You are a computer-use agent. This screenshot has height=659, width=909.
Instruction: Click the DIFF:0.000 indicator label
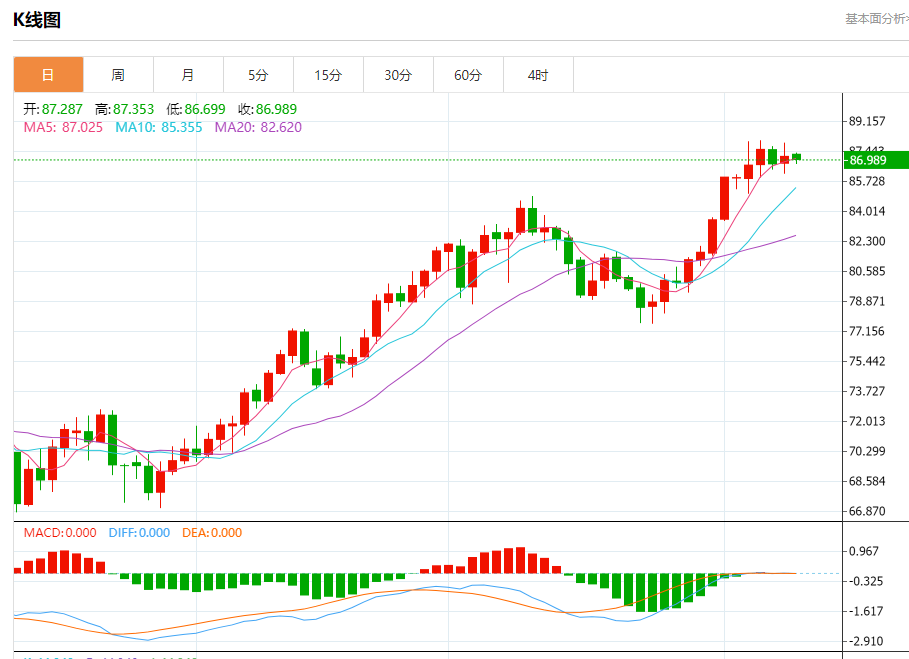(x=139, y=533)
